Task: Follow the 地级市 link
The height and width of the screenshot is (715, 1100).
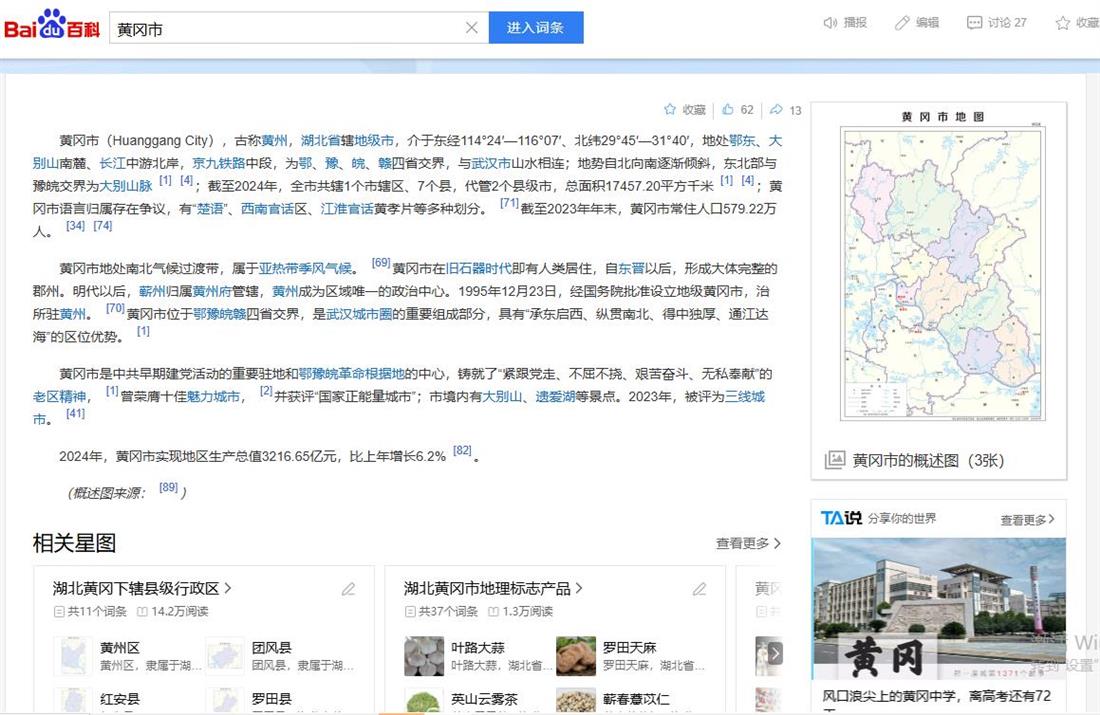Action: 374,140
